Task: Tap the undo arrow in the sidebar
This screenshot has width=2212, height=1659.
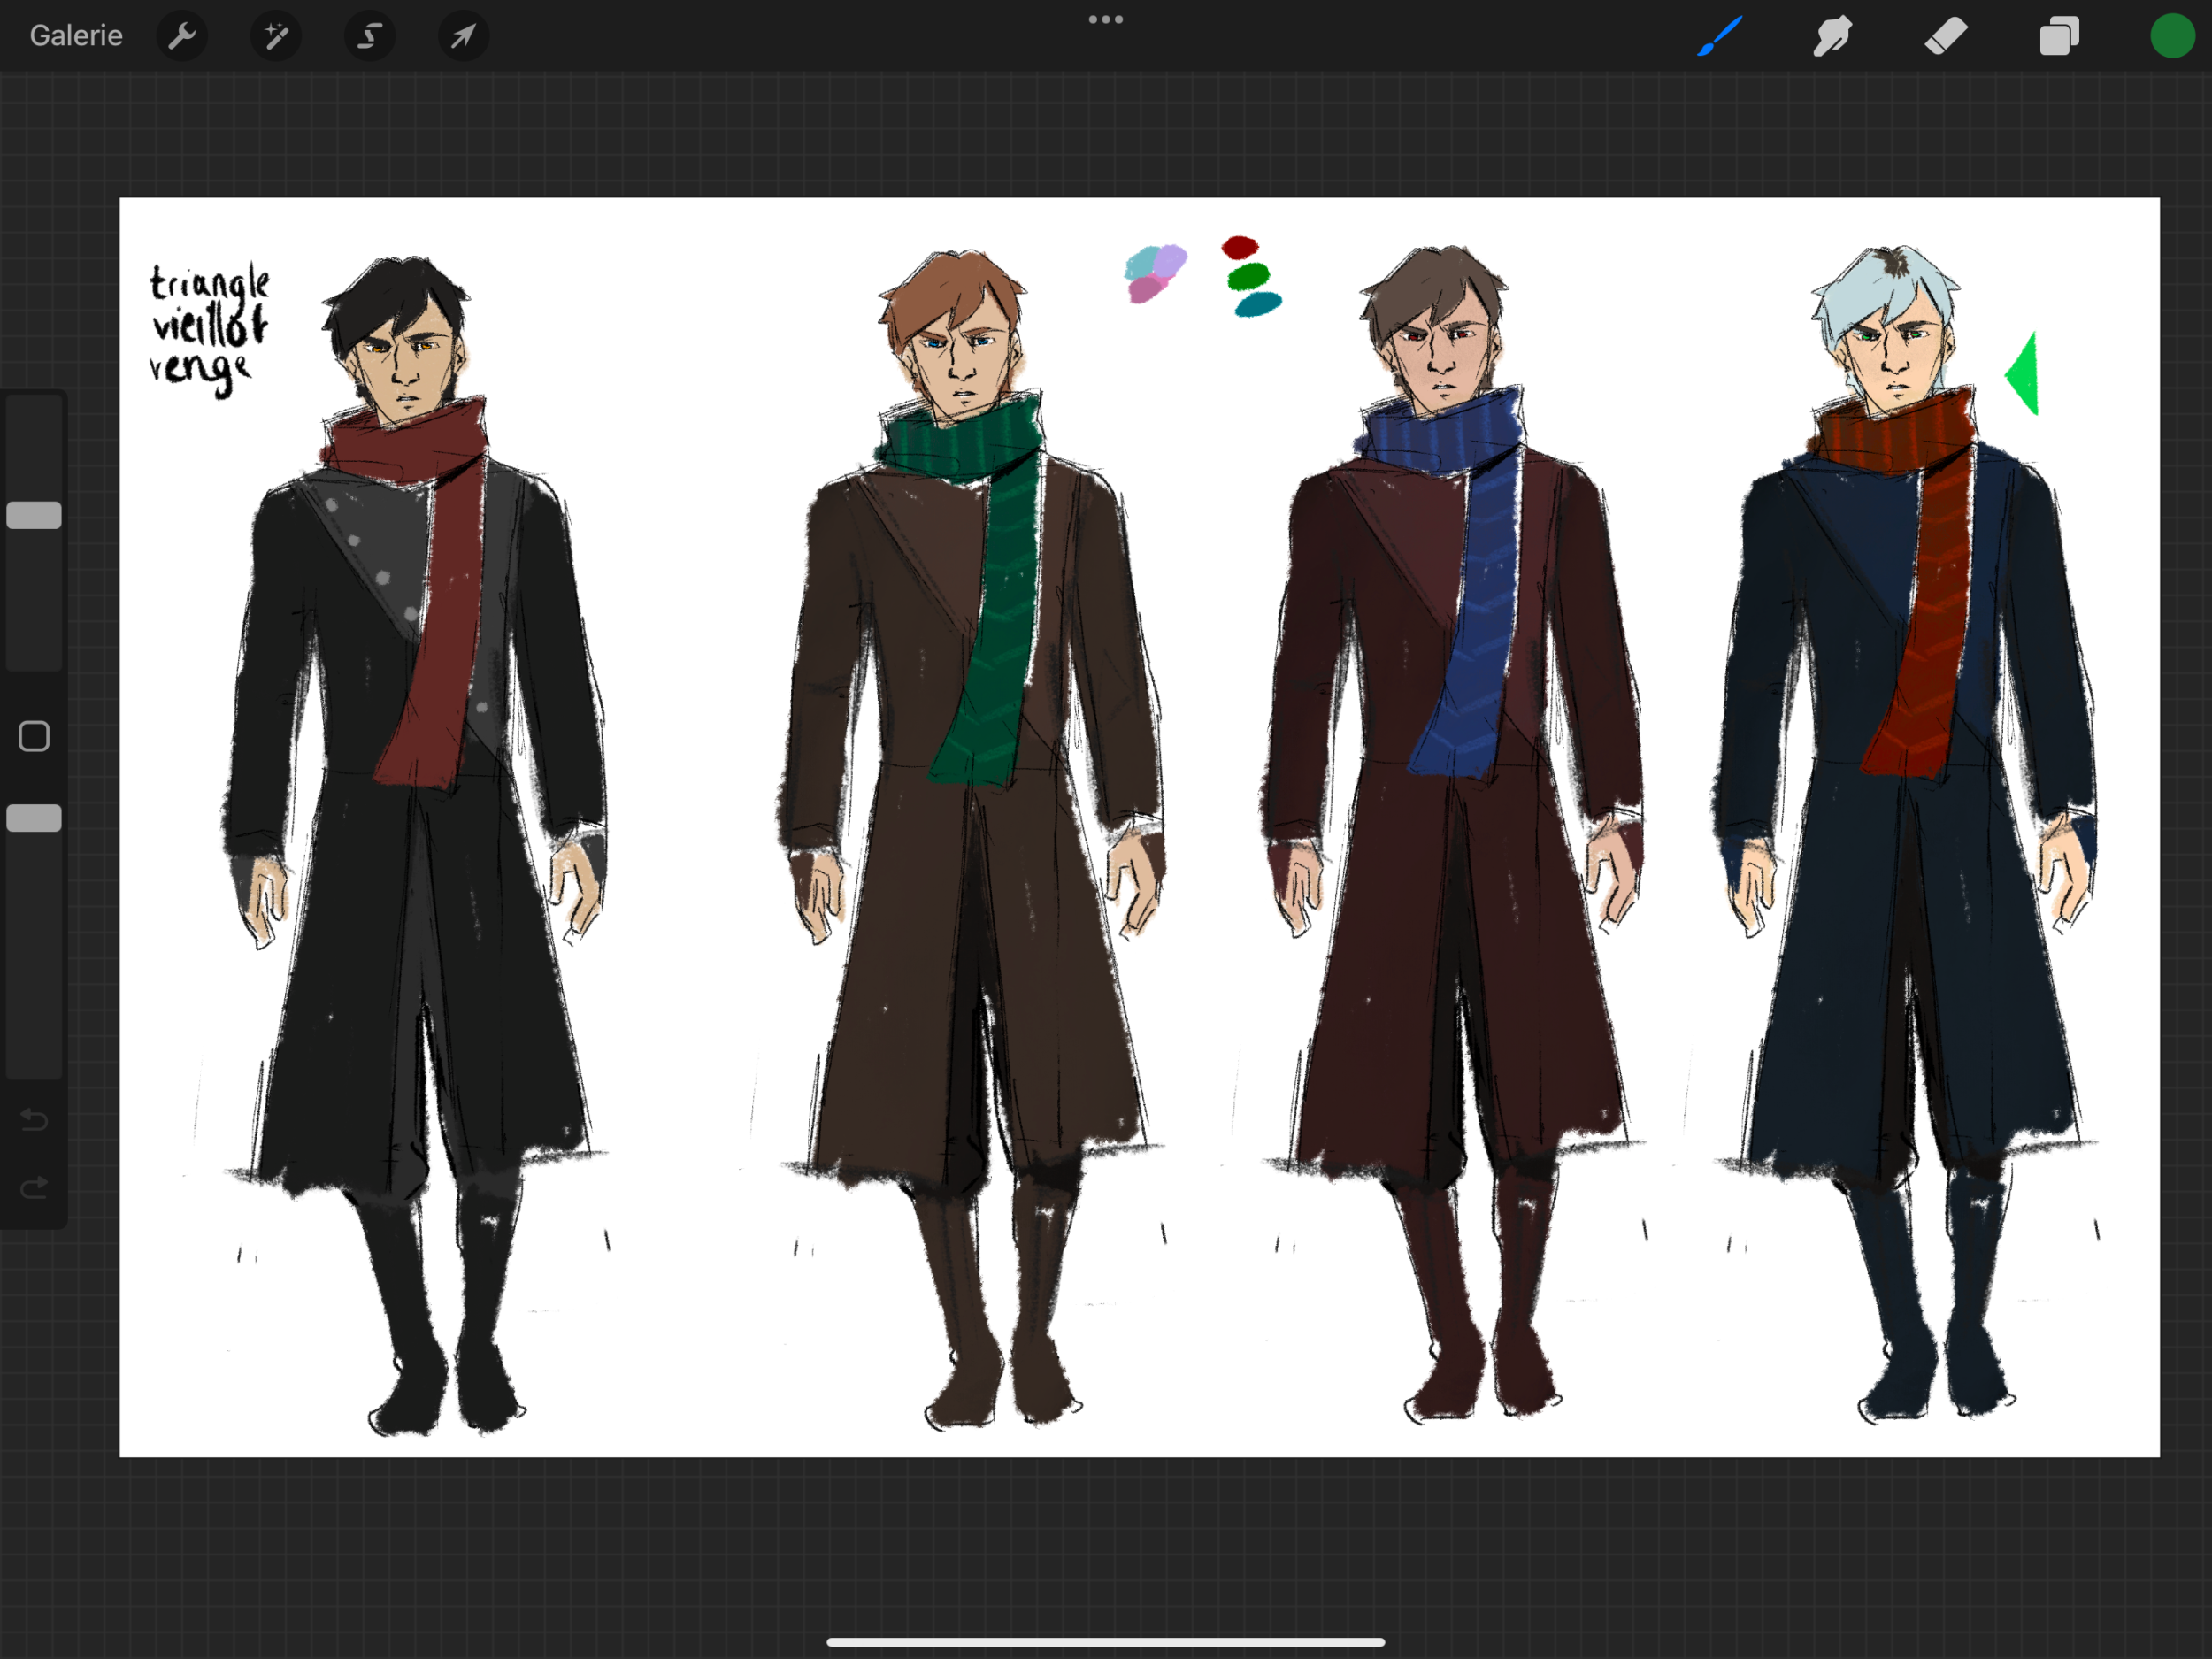Action: pyautogui.click(x=34, y=1118)
